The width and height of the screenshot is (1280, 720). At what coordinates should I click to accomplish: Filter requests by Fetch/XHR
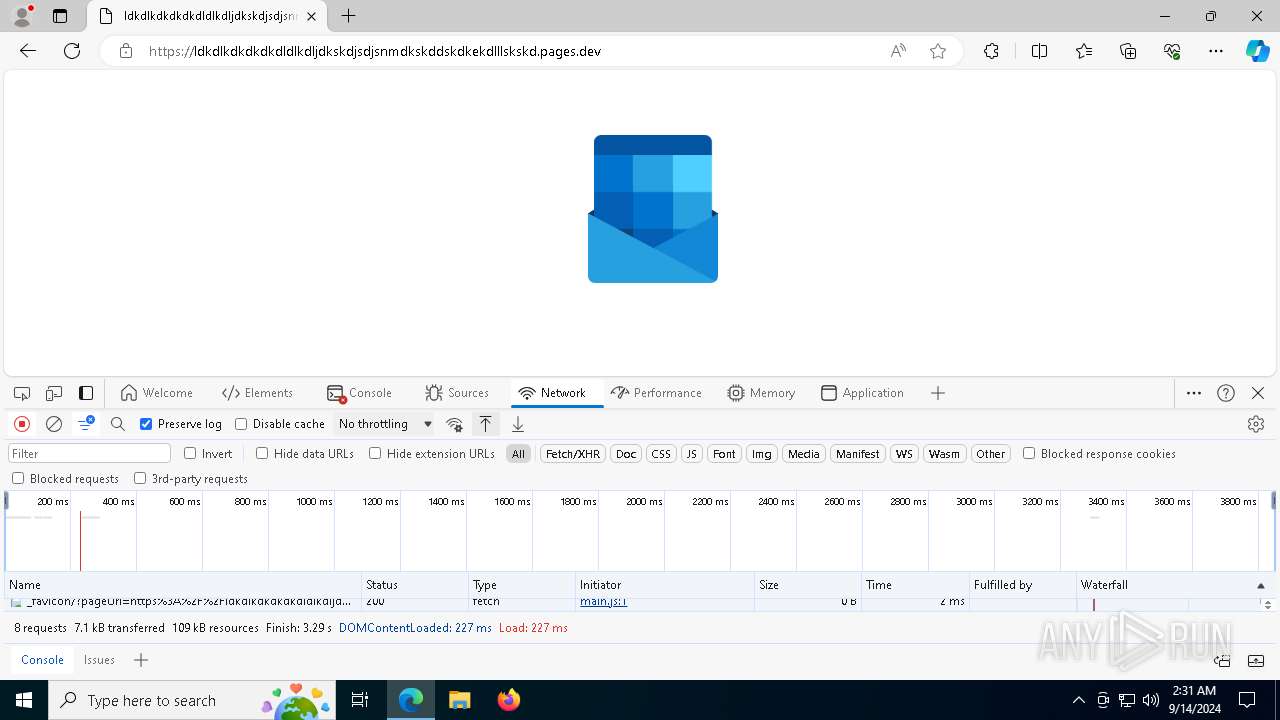(x=573, y=454)
